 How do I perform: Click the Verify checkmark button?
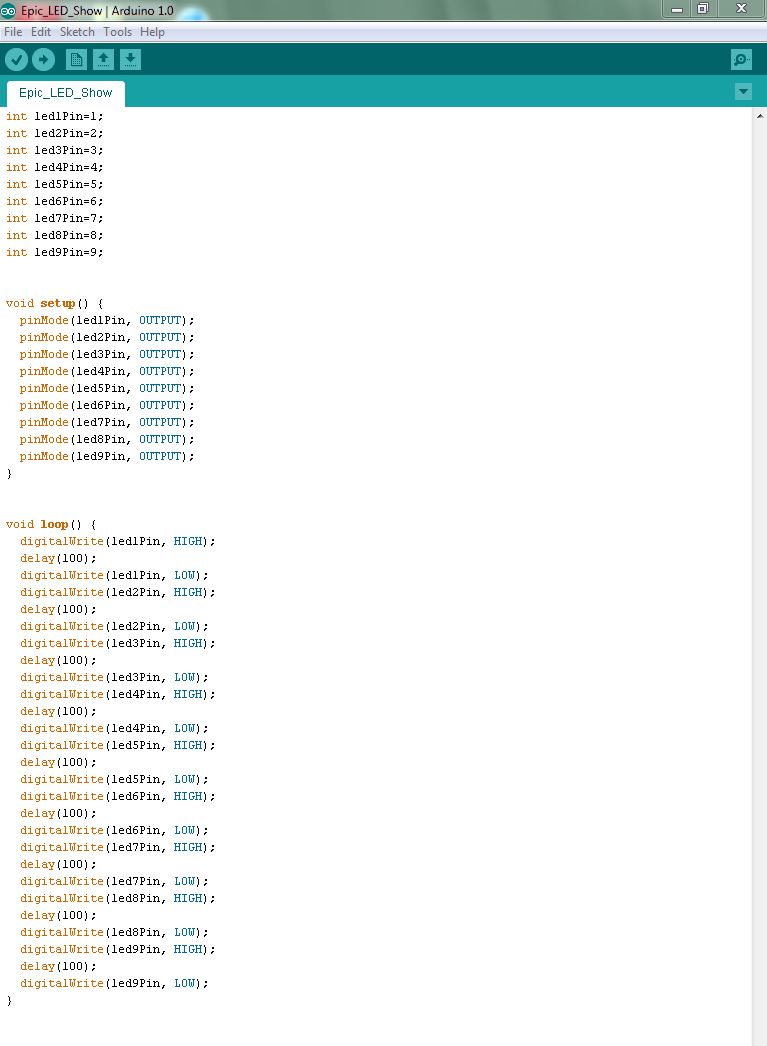(16, 60)
